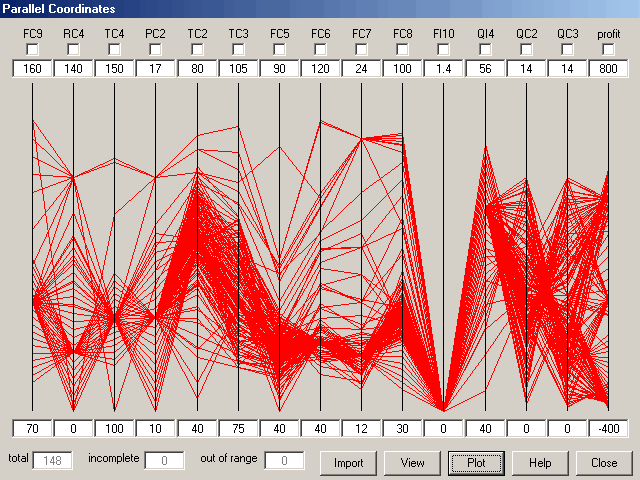
Task: Enable the profit axis checkbox
Action: (608, 49)
